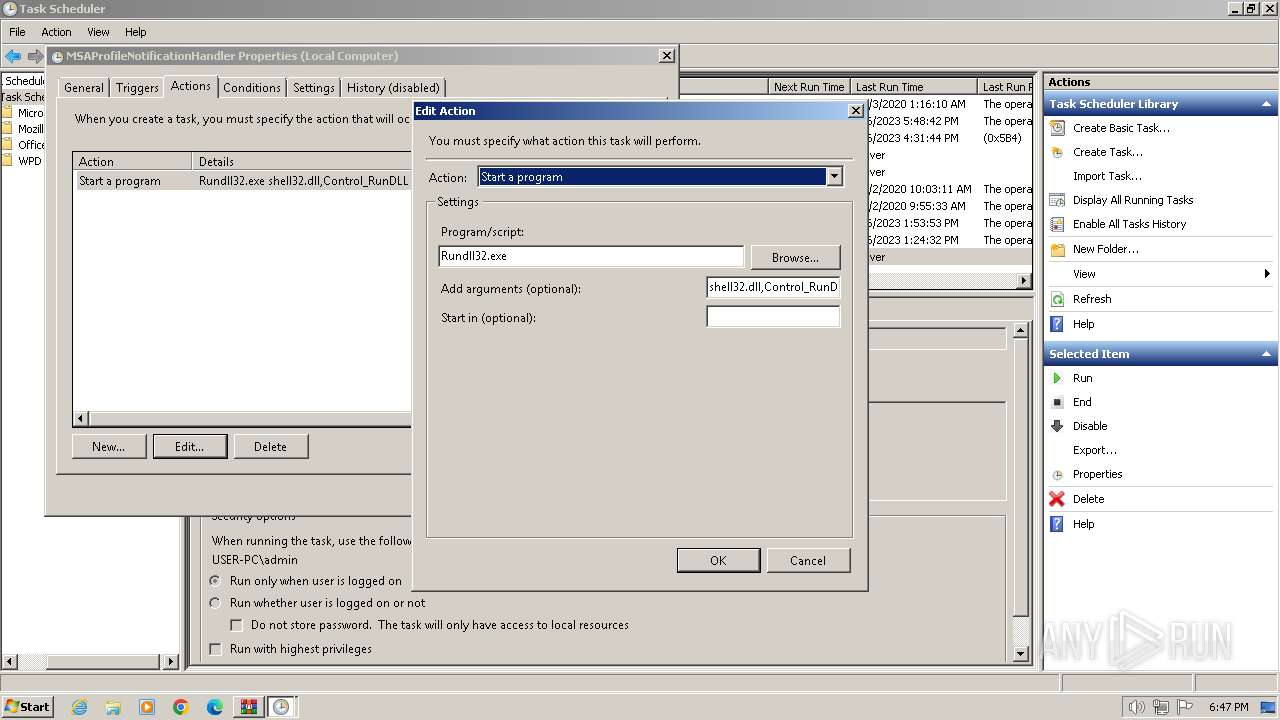Open File Explorer from the taskbar
The image size is (1280, 720).
coord(113,707)
